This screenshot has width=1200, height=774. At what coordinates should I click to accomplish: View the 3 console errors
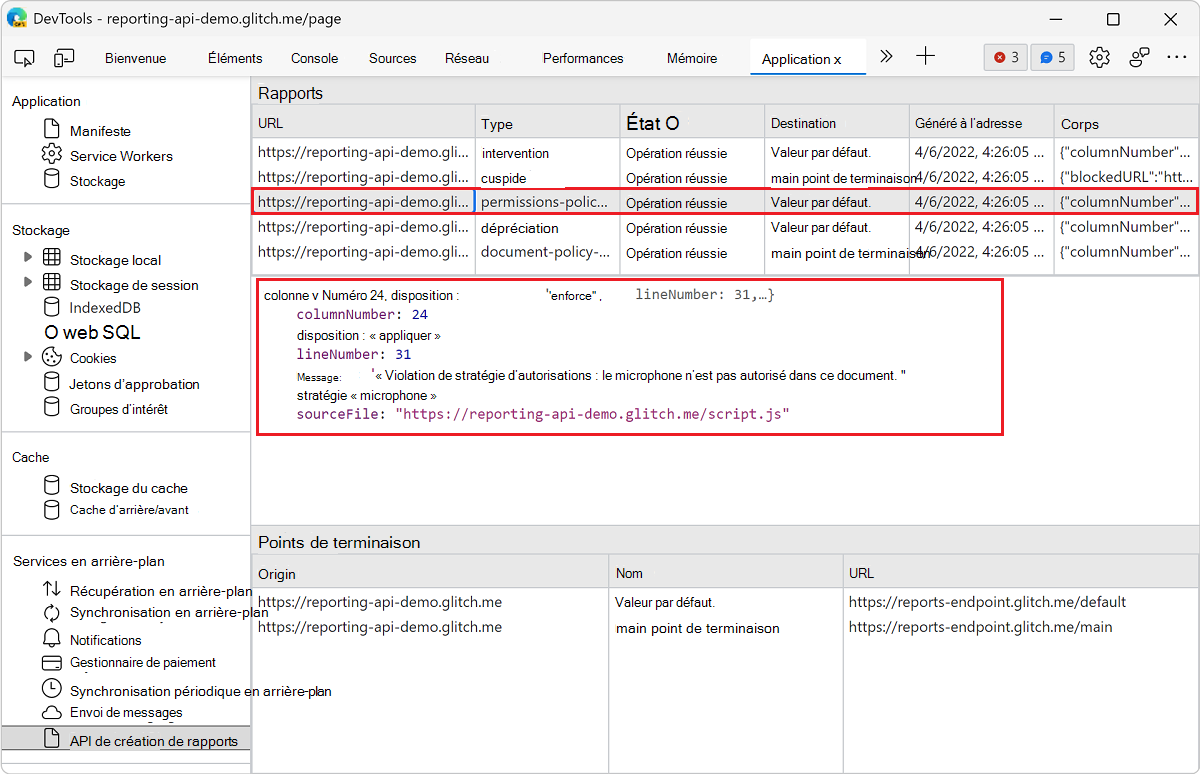point(1005,57)
